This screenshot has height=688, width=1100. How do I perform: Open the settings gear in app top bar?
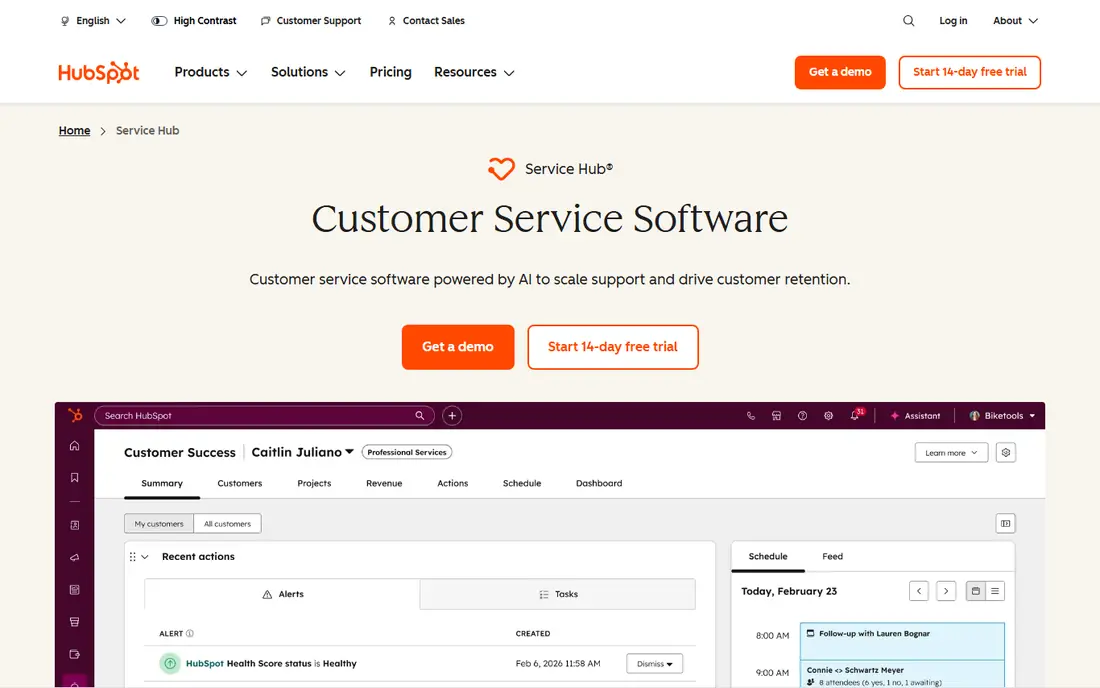point(829,416)
